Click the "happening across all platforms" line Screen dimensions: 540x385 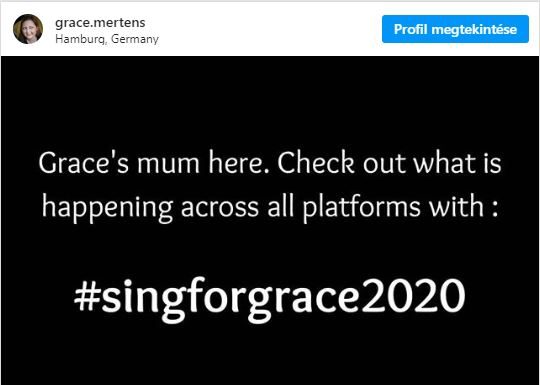(x=270, y=207)
